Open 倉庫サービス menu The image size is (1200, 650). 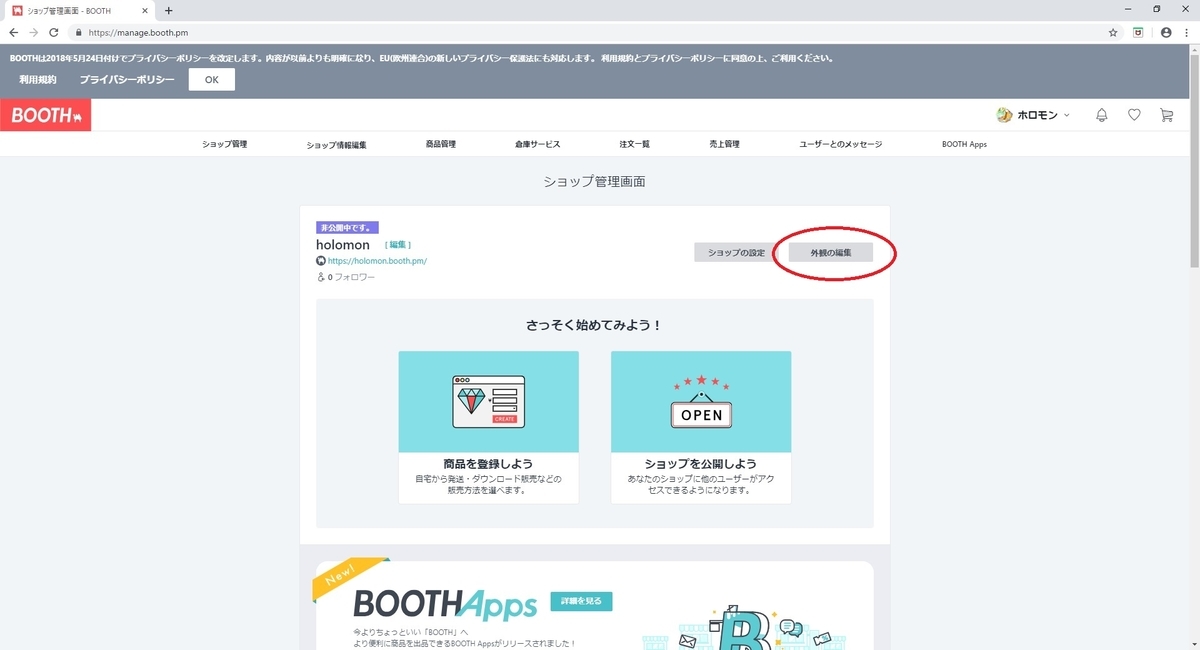(538, 144)
